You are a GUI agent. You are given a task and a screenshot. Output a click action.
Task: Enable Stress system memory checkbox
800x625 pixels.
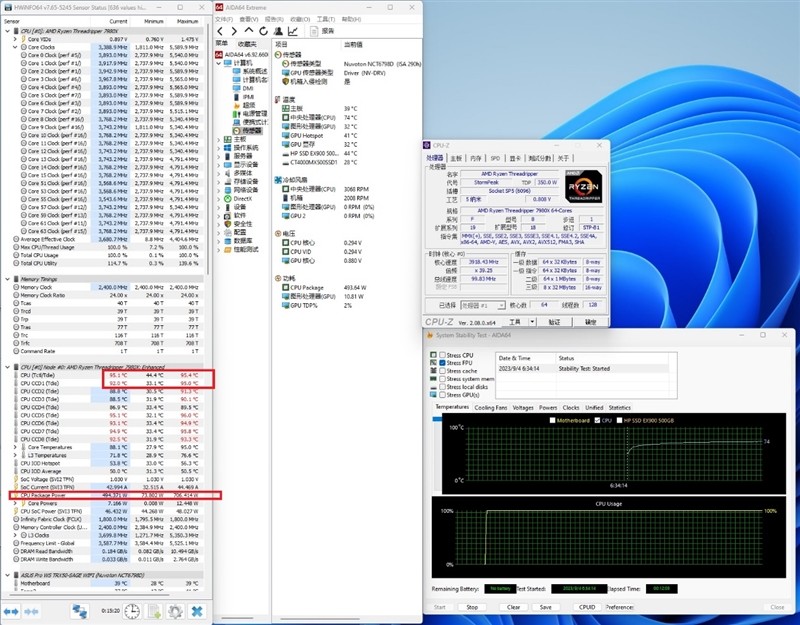(x=442, y=379)
